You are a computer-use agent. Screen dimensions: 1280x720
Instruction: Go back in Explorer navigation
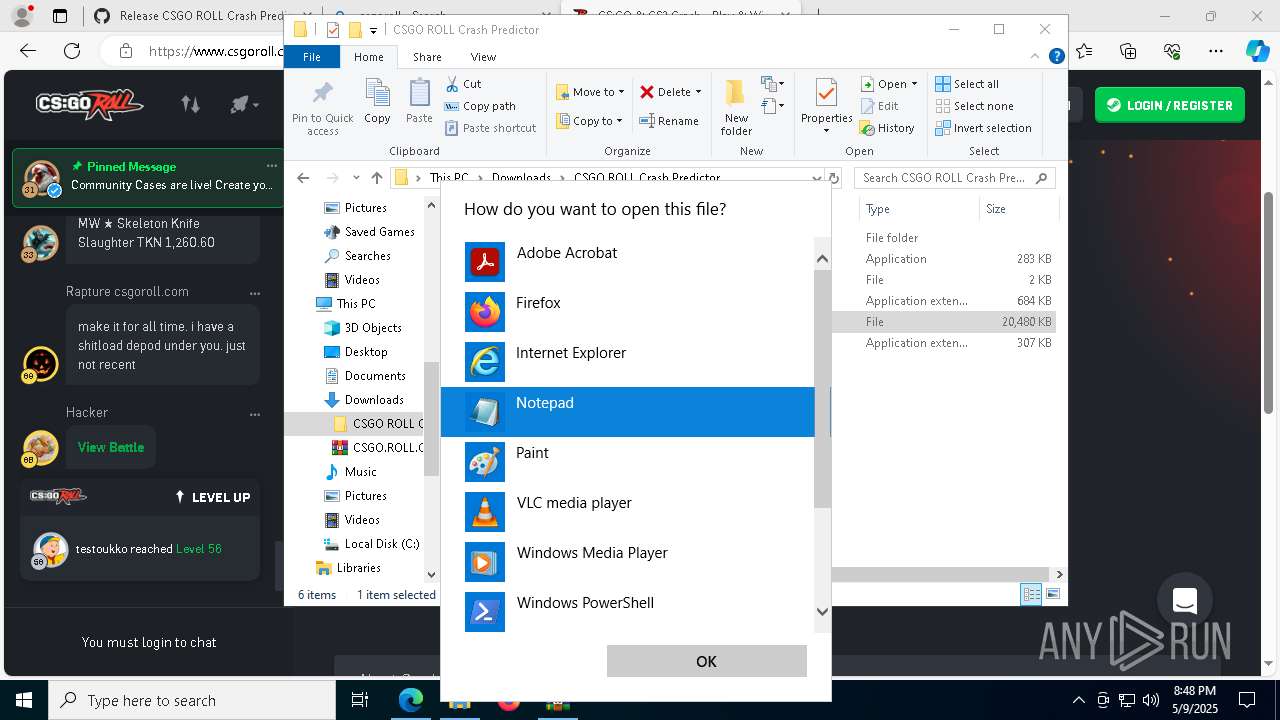pos(303,178)
